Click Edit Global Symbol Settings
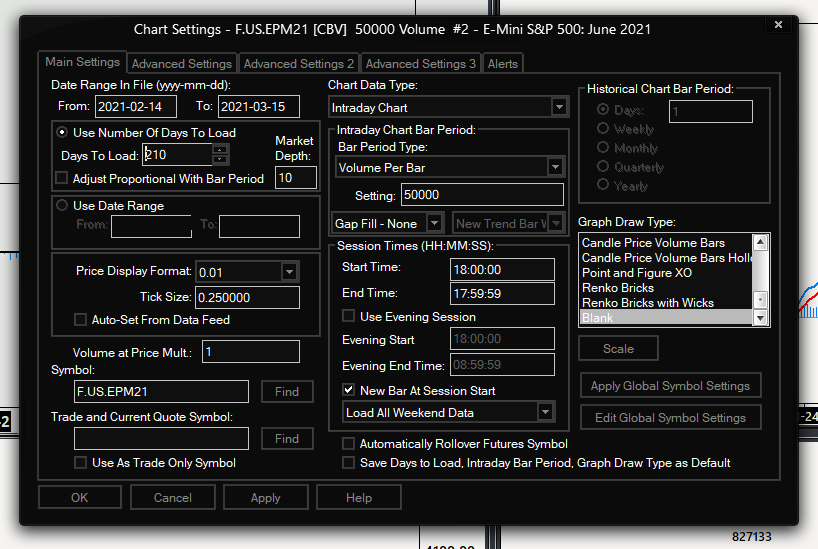The height and width of the screenshot is (549, 818). 670,417
